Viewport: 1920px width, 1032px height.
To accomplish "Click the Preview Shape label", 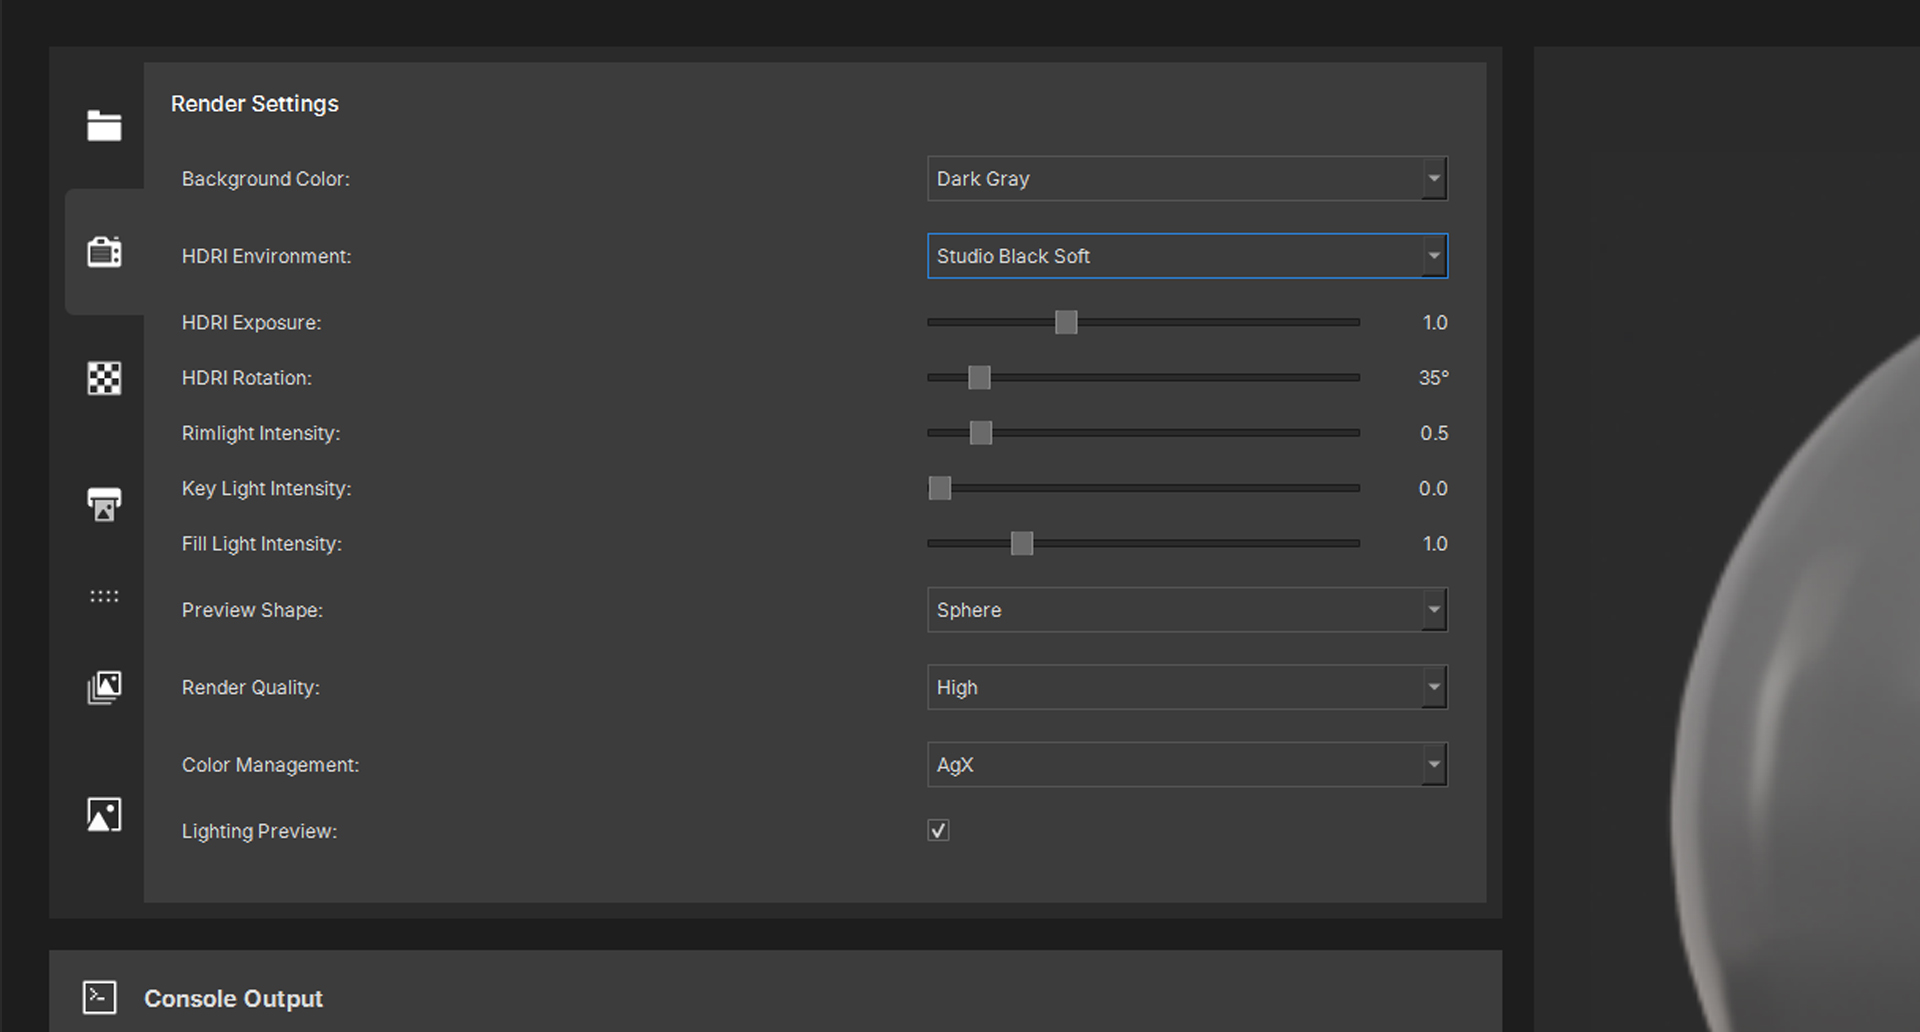I will 252,610.
